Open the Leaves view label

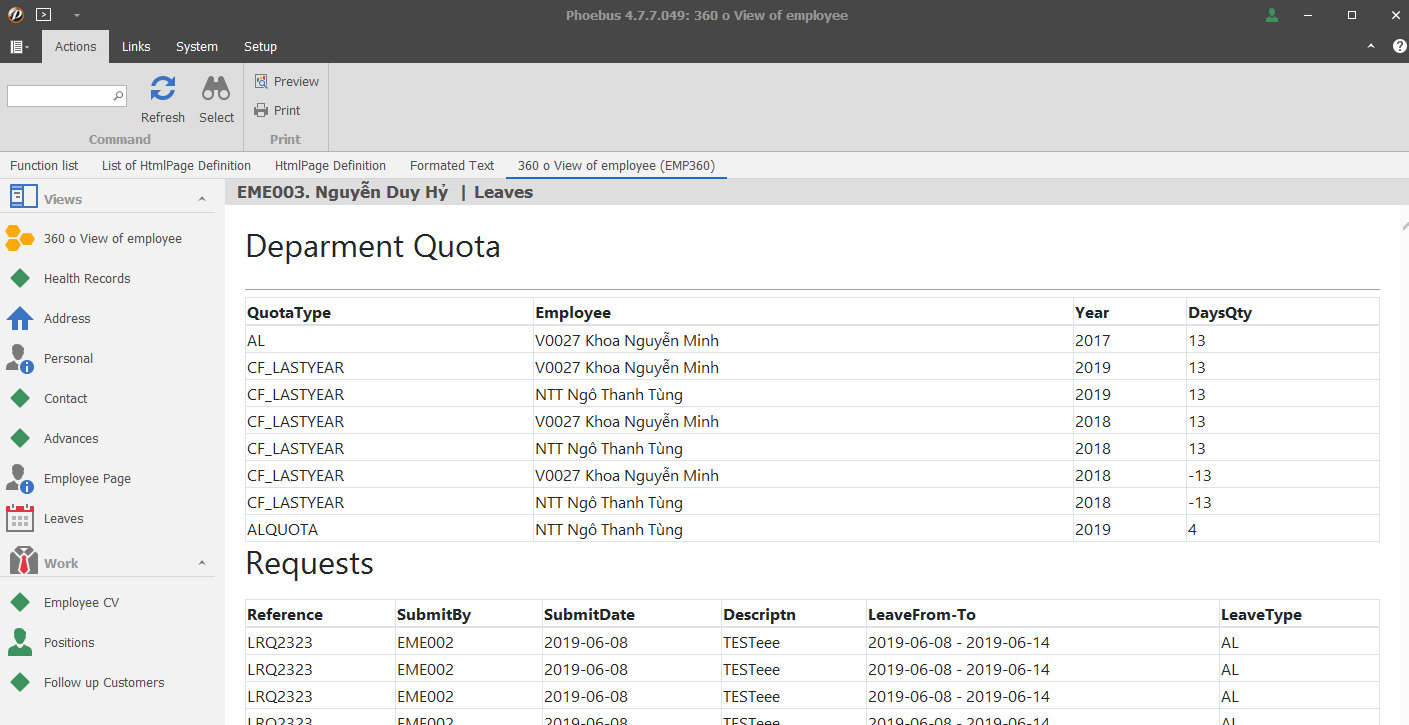pyautogui.click(x=64, y=519)
